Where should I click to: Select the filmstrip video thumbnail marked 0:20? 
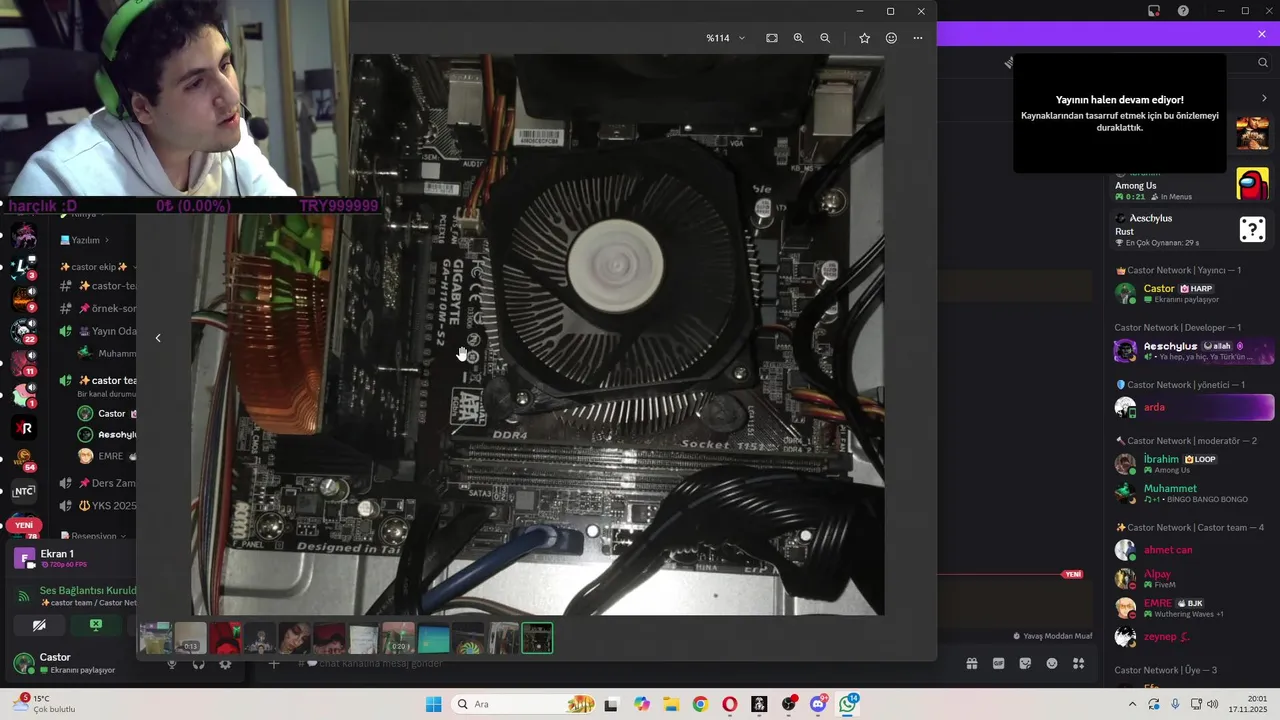[x=398, y=638]
